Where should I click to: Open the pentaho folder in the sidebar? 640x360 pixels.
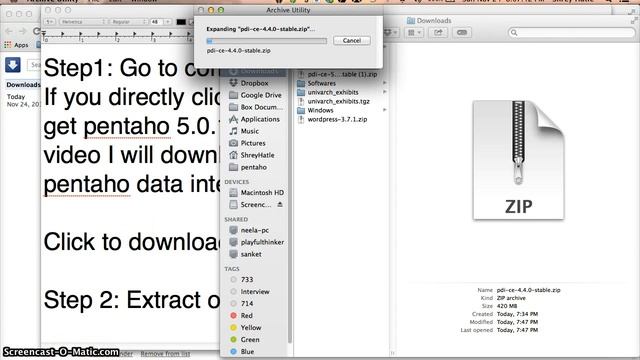click(253, 167)
